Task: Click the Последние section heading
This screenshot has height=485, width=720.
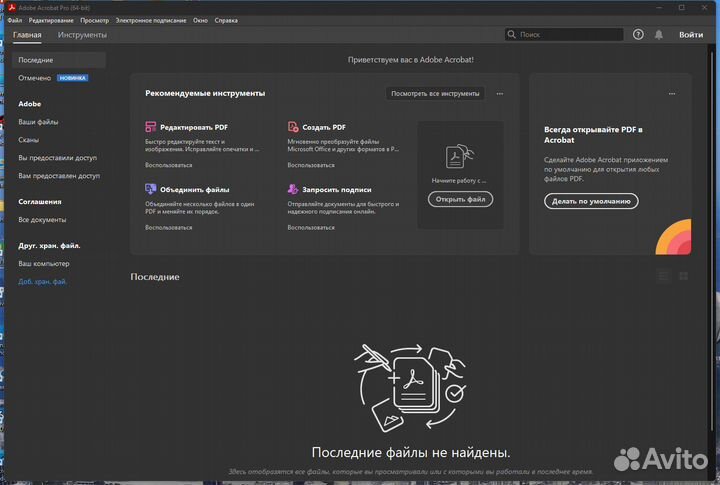Action: tap(155, 276)
